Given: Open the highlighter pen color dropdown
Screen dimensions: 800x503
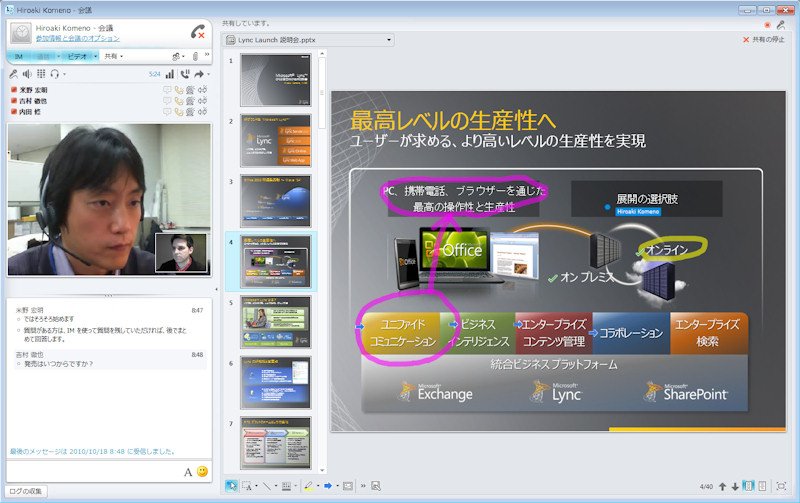Looking at the screenshot, I should 317,486.
